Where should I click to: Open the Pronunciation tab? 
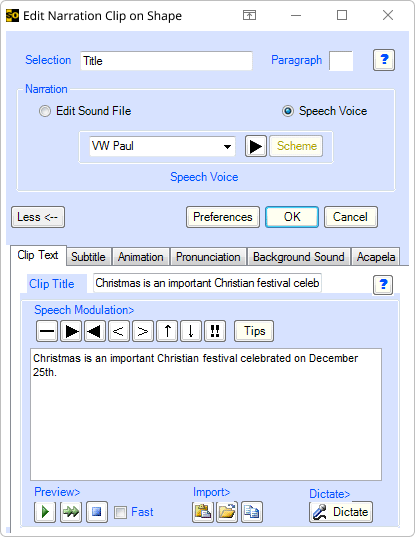208,257
